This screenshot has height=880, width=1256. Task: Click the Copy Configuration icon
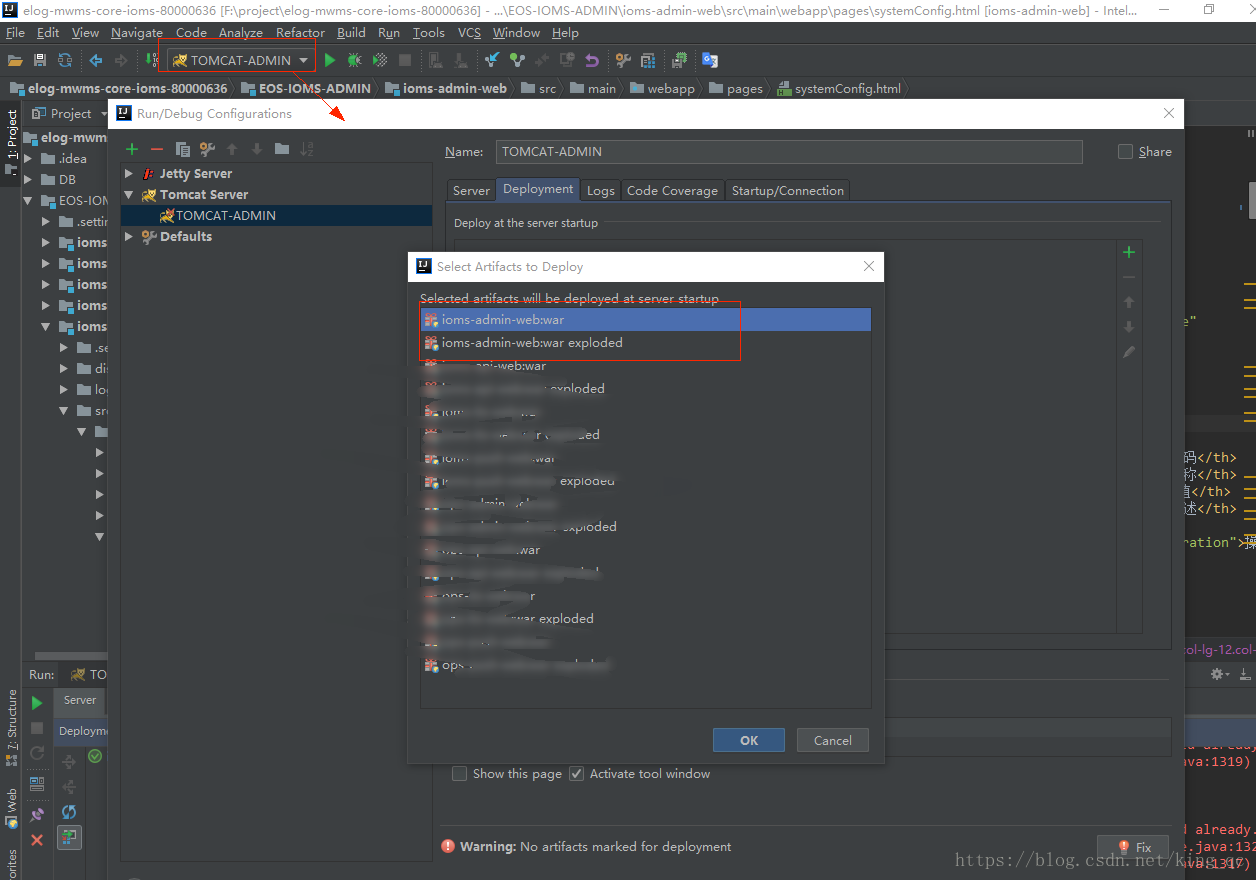pos(182,149)
